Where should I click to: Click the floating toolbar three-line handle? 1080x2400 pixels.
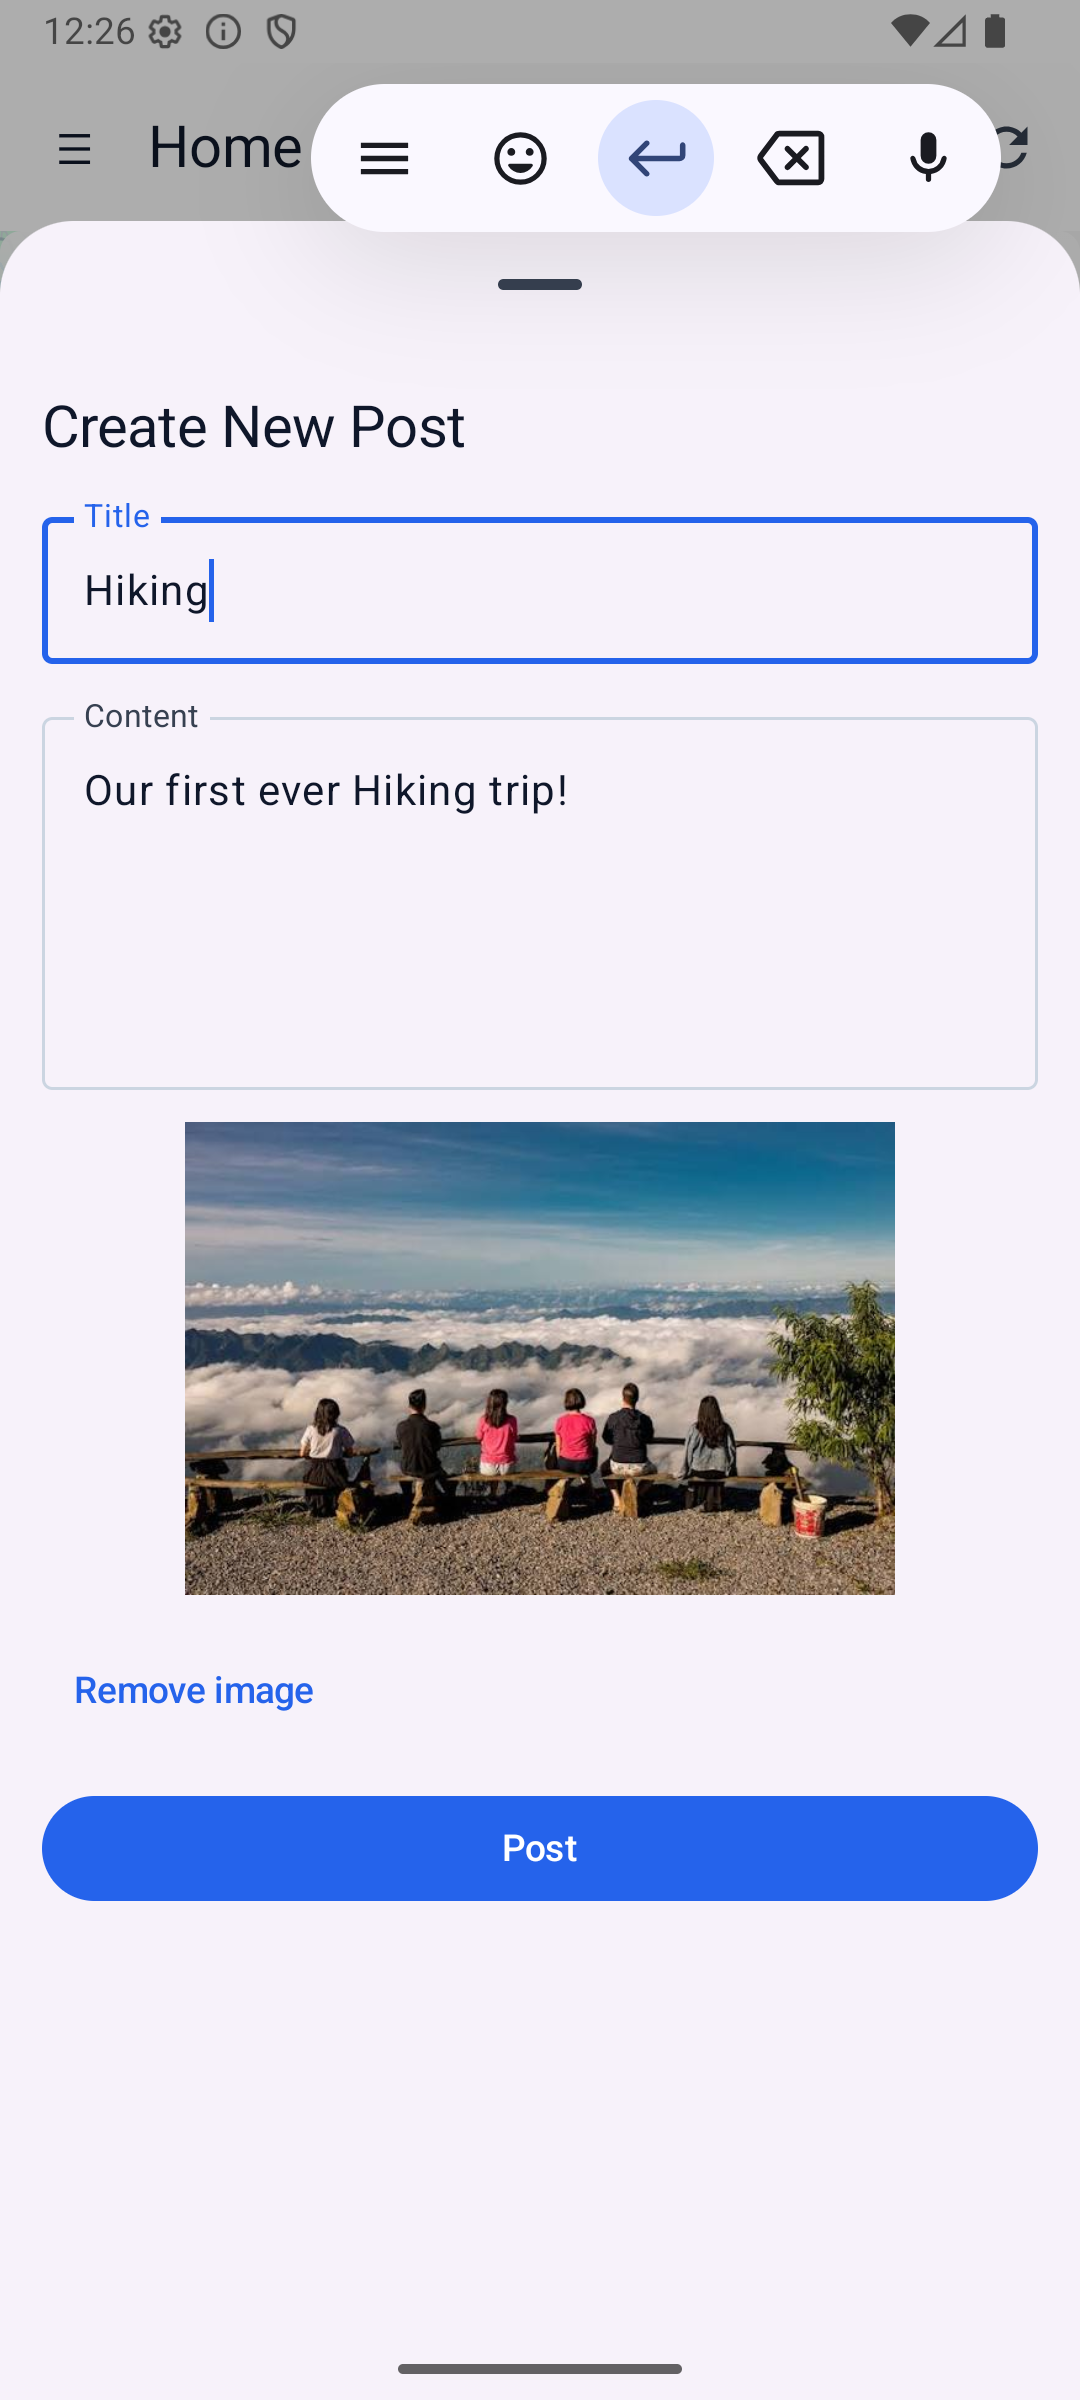coord(384,158)
